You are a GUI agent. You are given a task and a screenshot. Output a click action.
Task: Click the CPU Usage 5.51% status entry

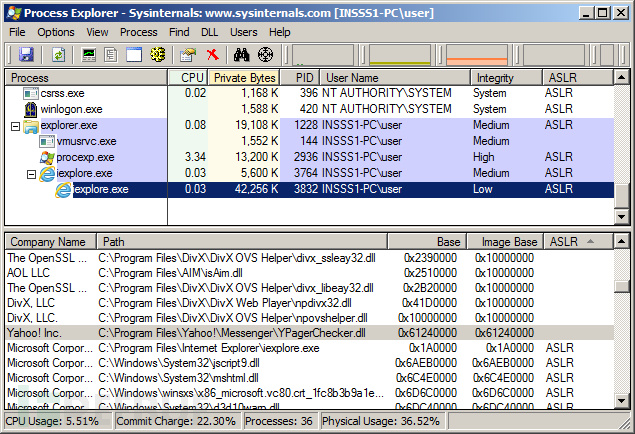click(x=58, y=421)
